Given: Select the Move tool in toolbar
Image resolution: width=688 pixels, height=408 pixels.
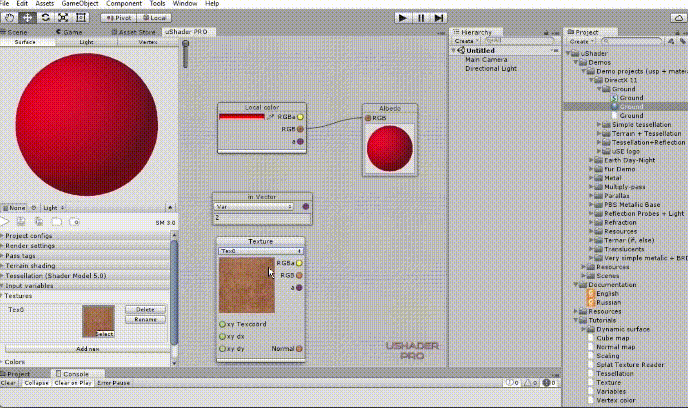Looking at the screenshot, I should tap(27, 18).
